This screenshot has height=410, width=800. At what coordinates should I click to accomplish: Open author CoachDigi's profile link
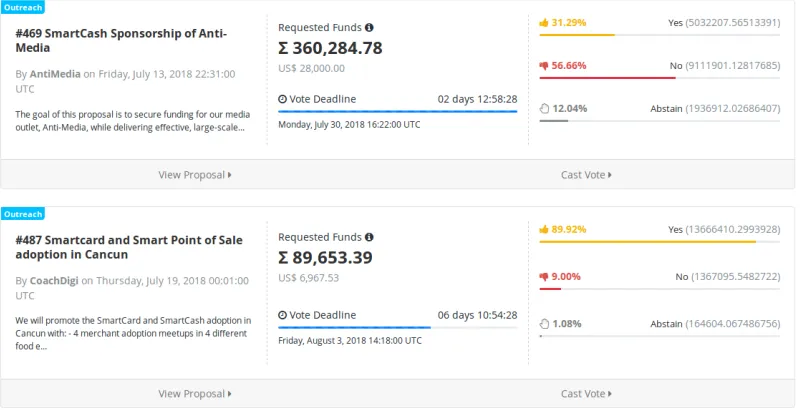tap(54, 280)
